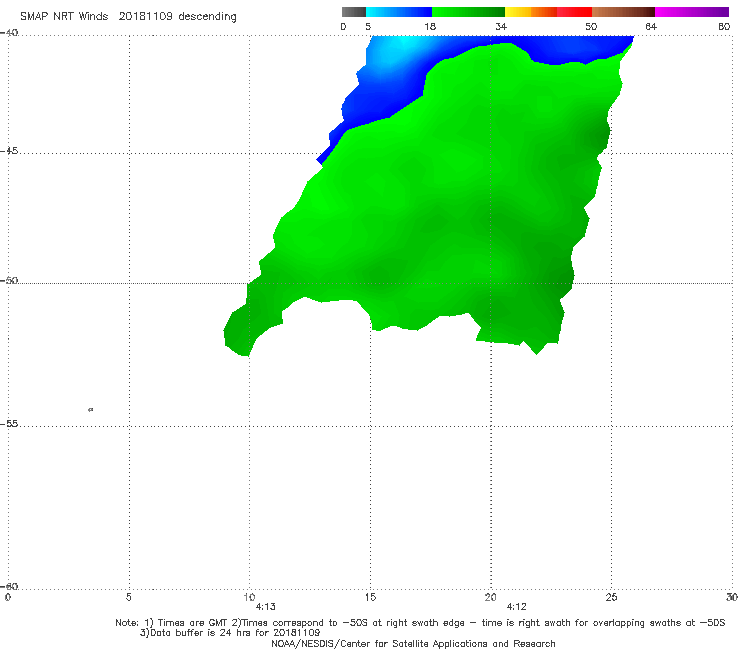
Task: Click the longitude label '20' on the bottom axis
Action: pos(490,597)
